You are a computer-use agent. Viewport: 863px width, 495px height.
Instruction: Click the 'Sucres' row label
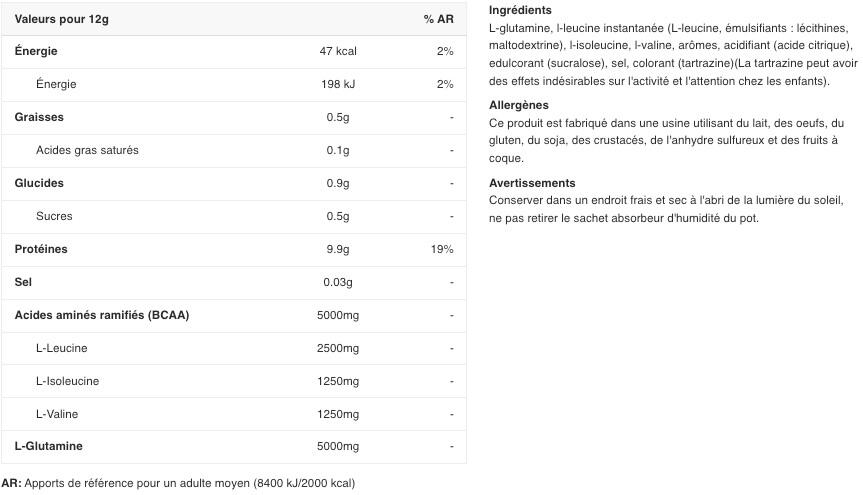[54, 216]
